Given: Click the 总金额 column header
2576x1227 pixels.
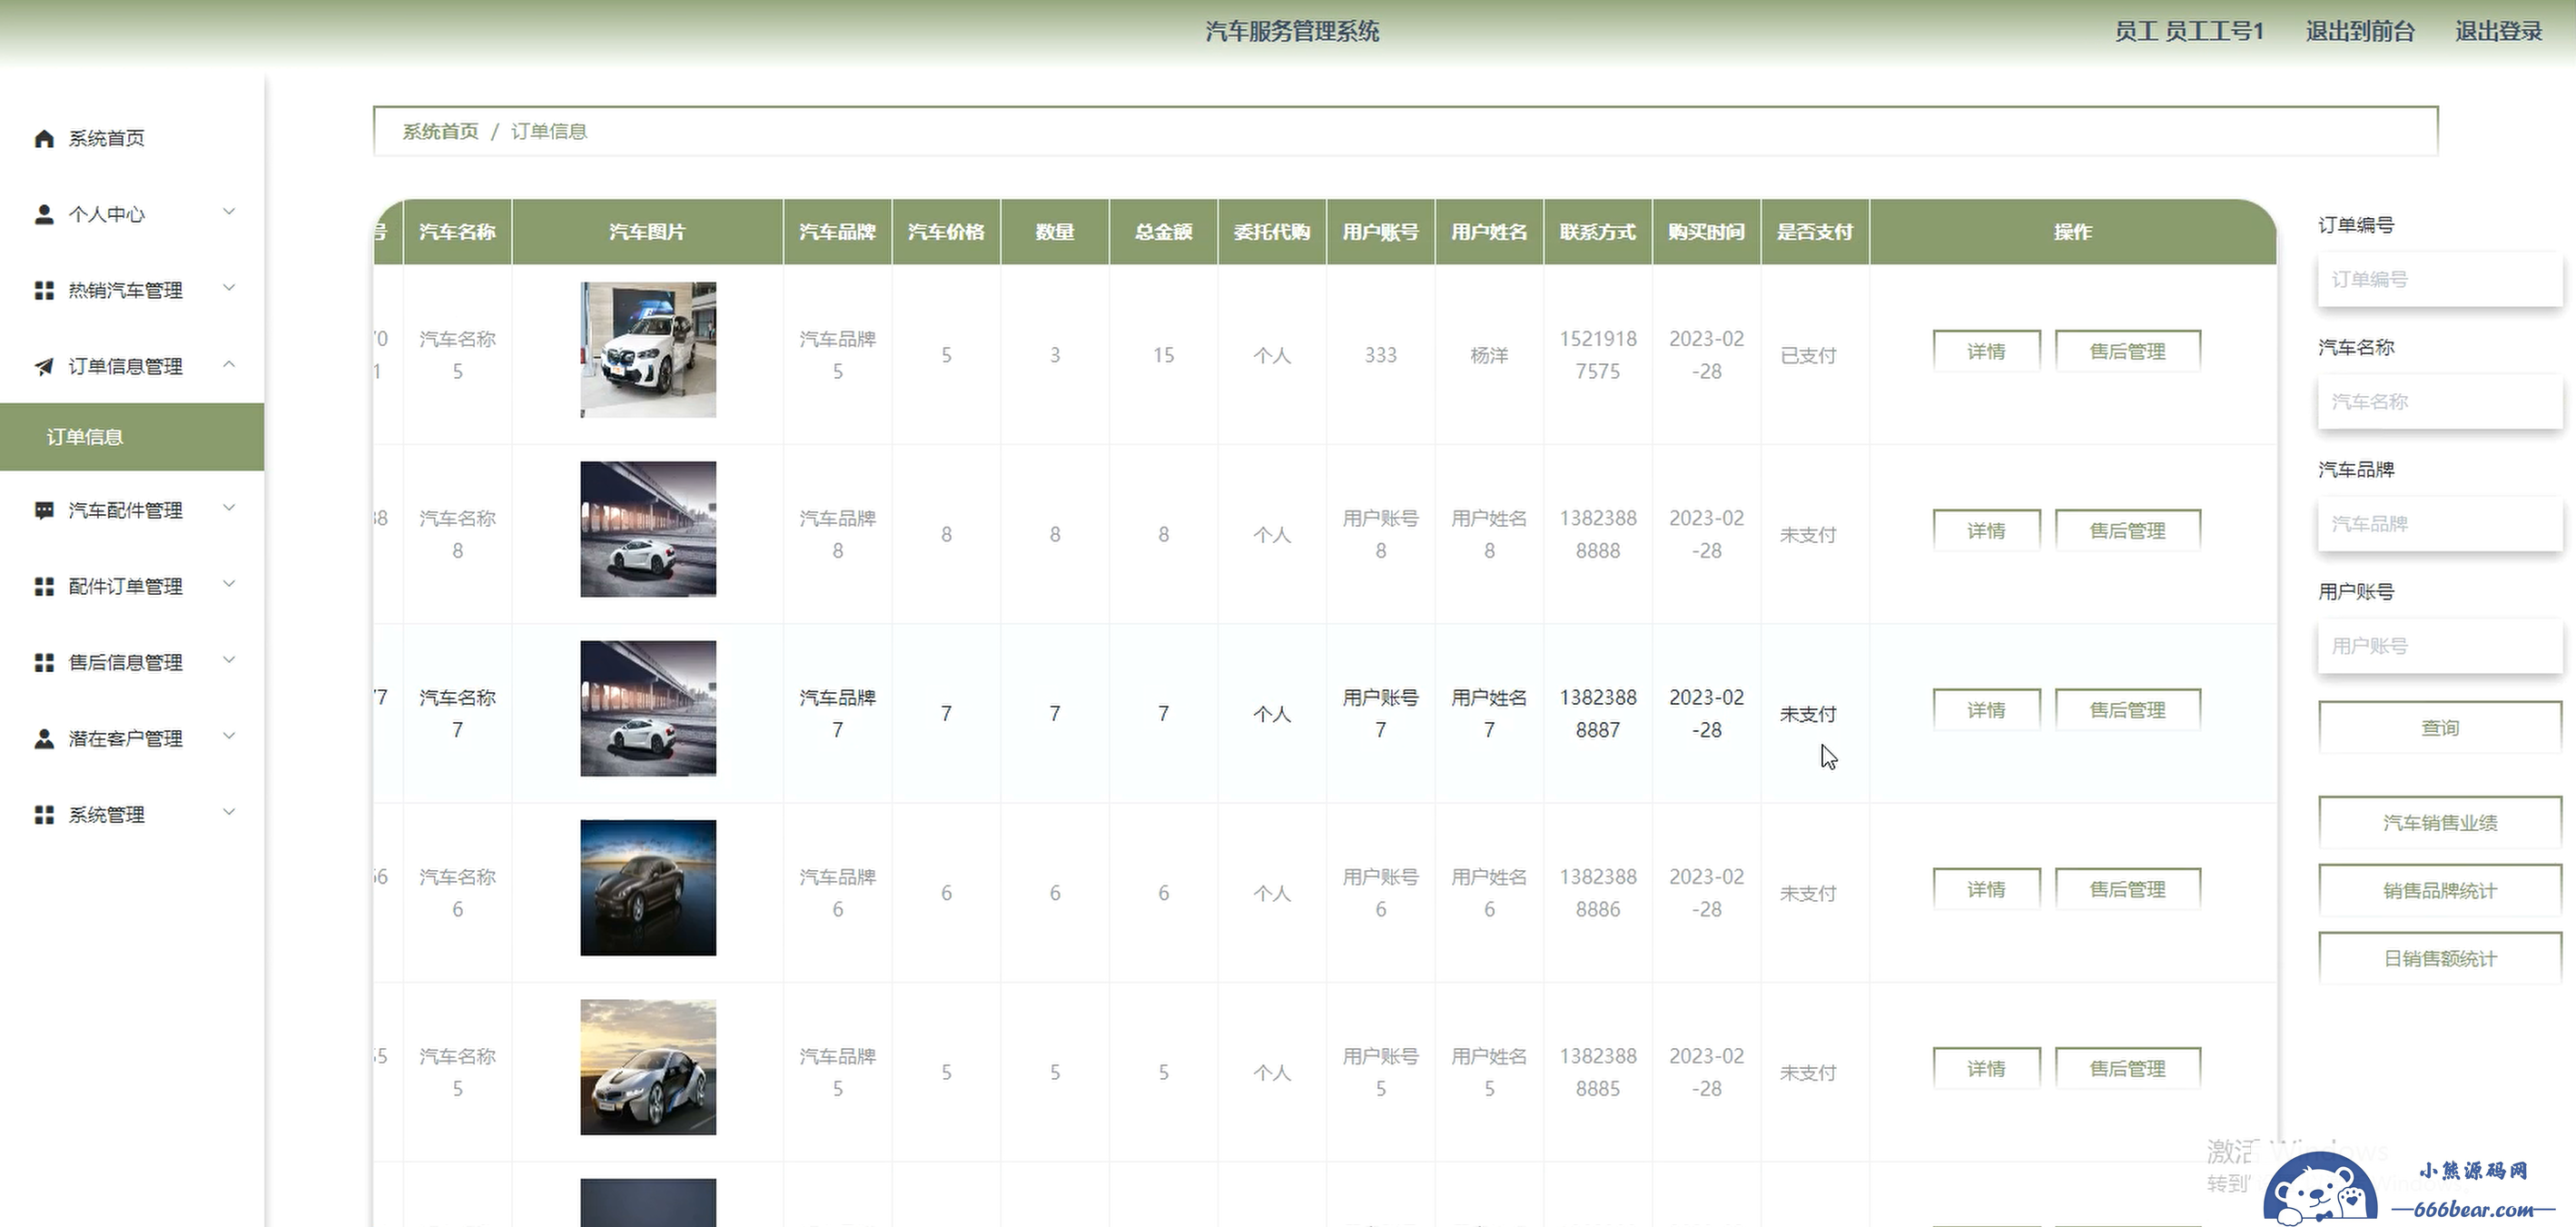Looking at the screenshot, I should pyautogui.click(x=1163, y=232).
